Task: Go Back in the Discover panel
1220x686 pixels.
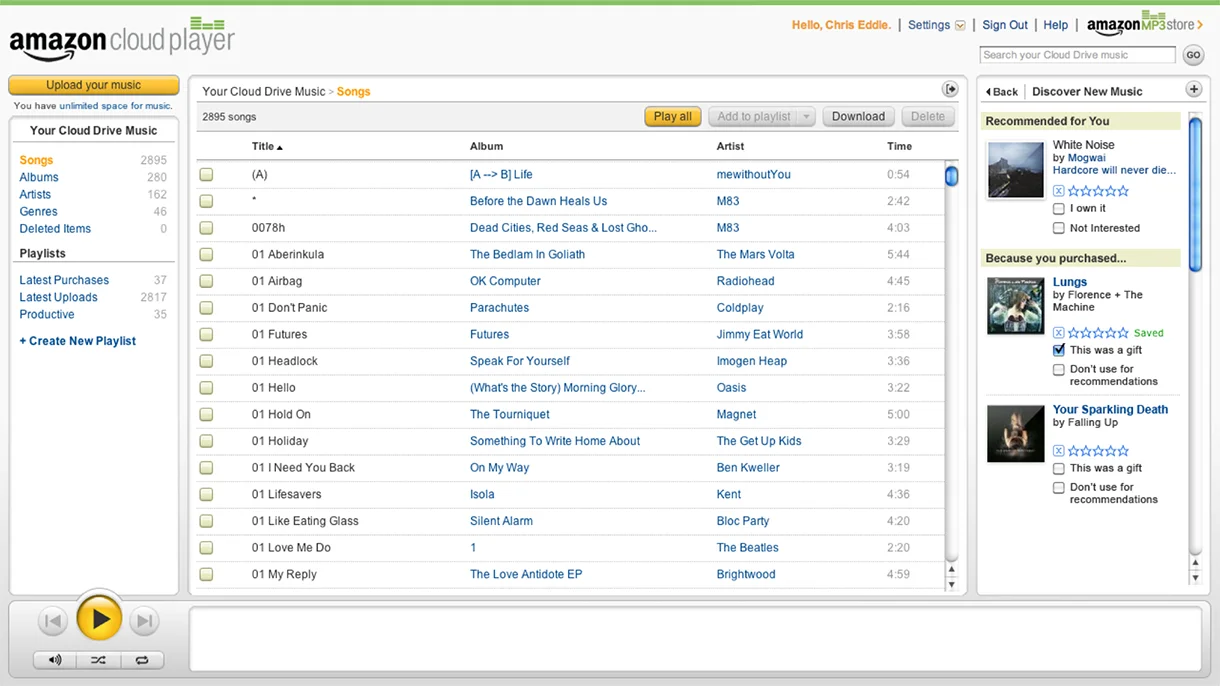Action: tap(1001, 91)
